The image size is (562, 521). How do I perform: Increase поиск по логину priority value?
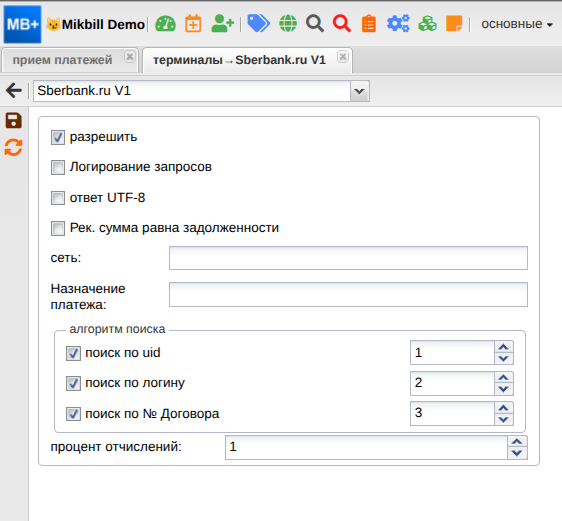tap(504, 377)
